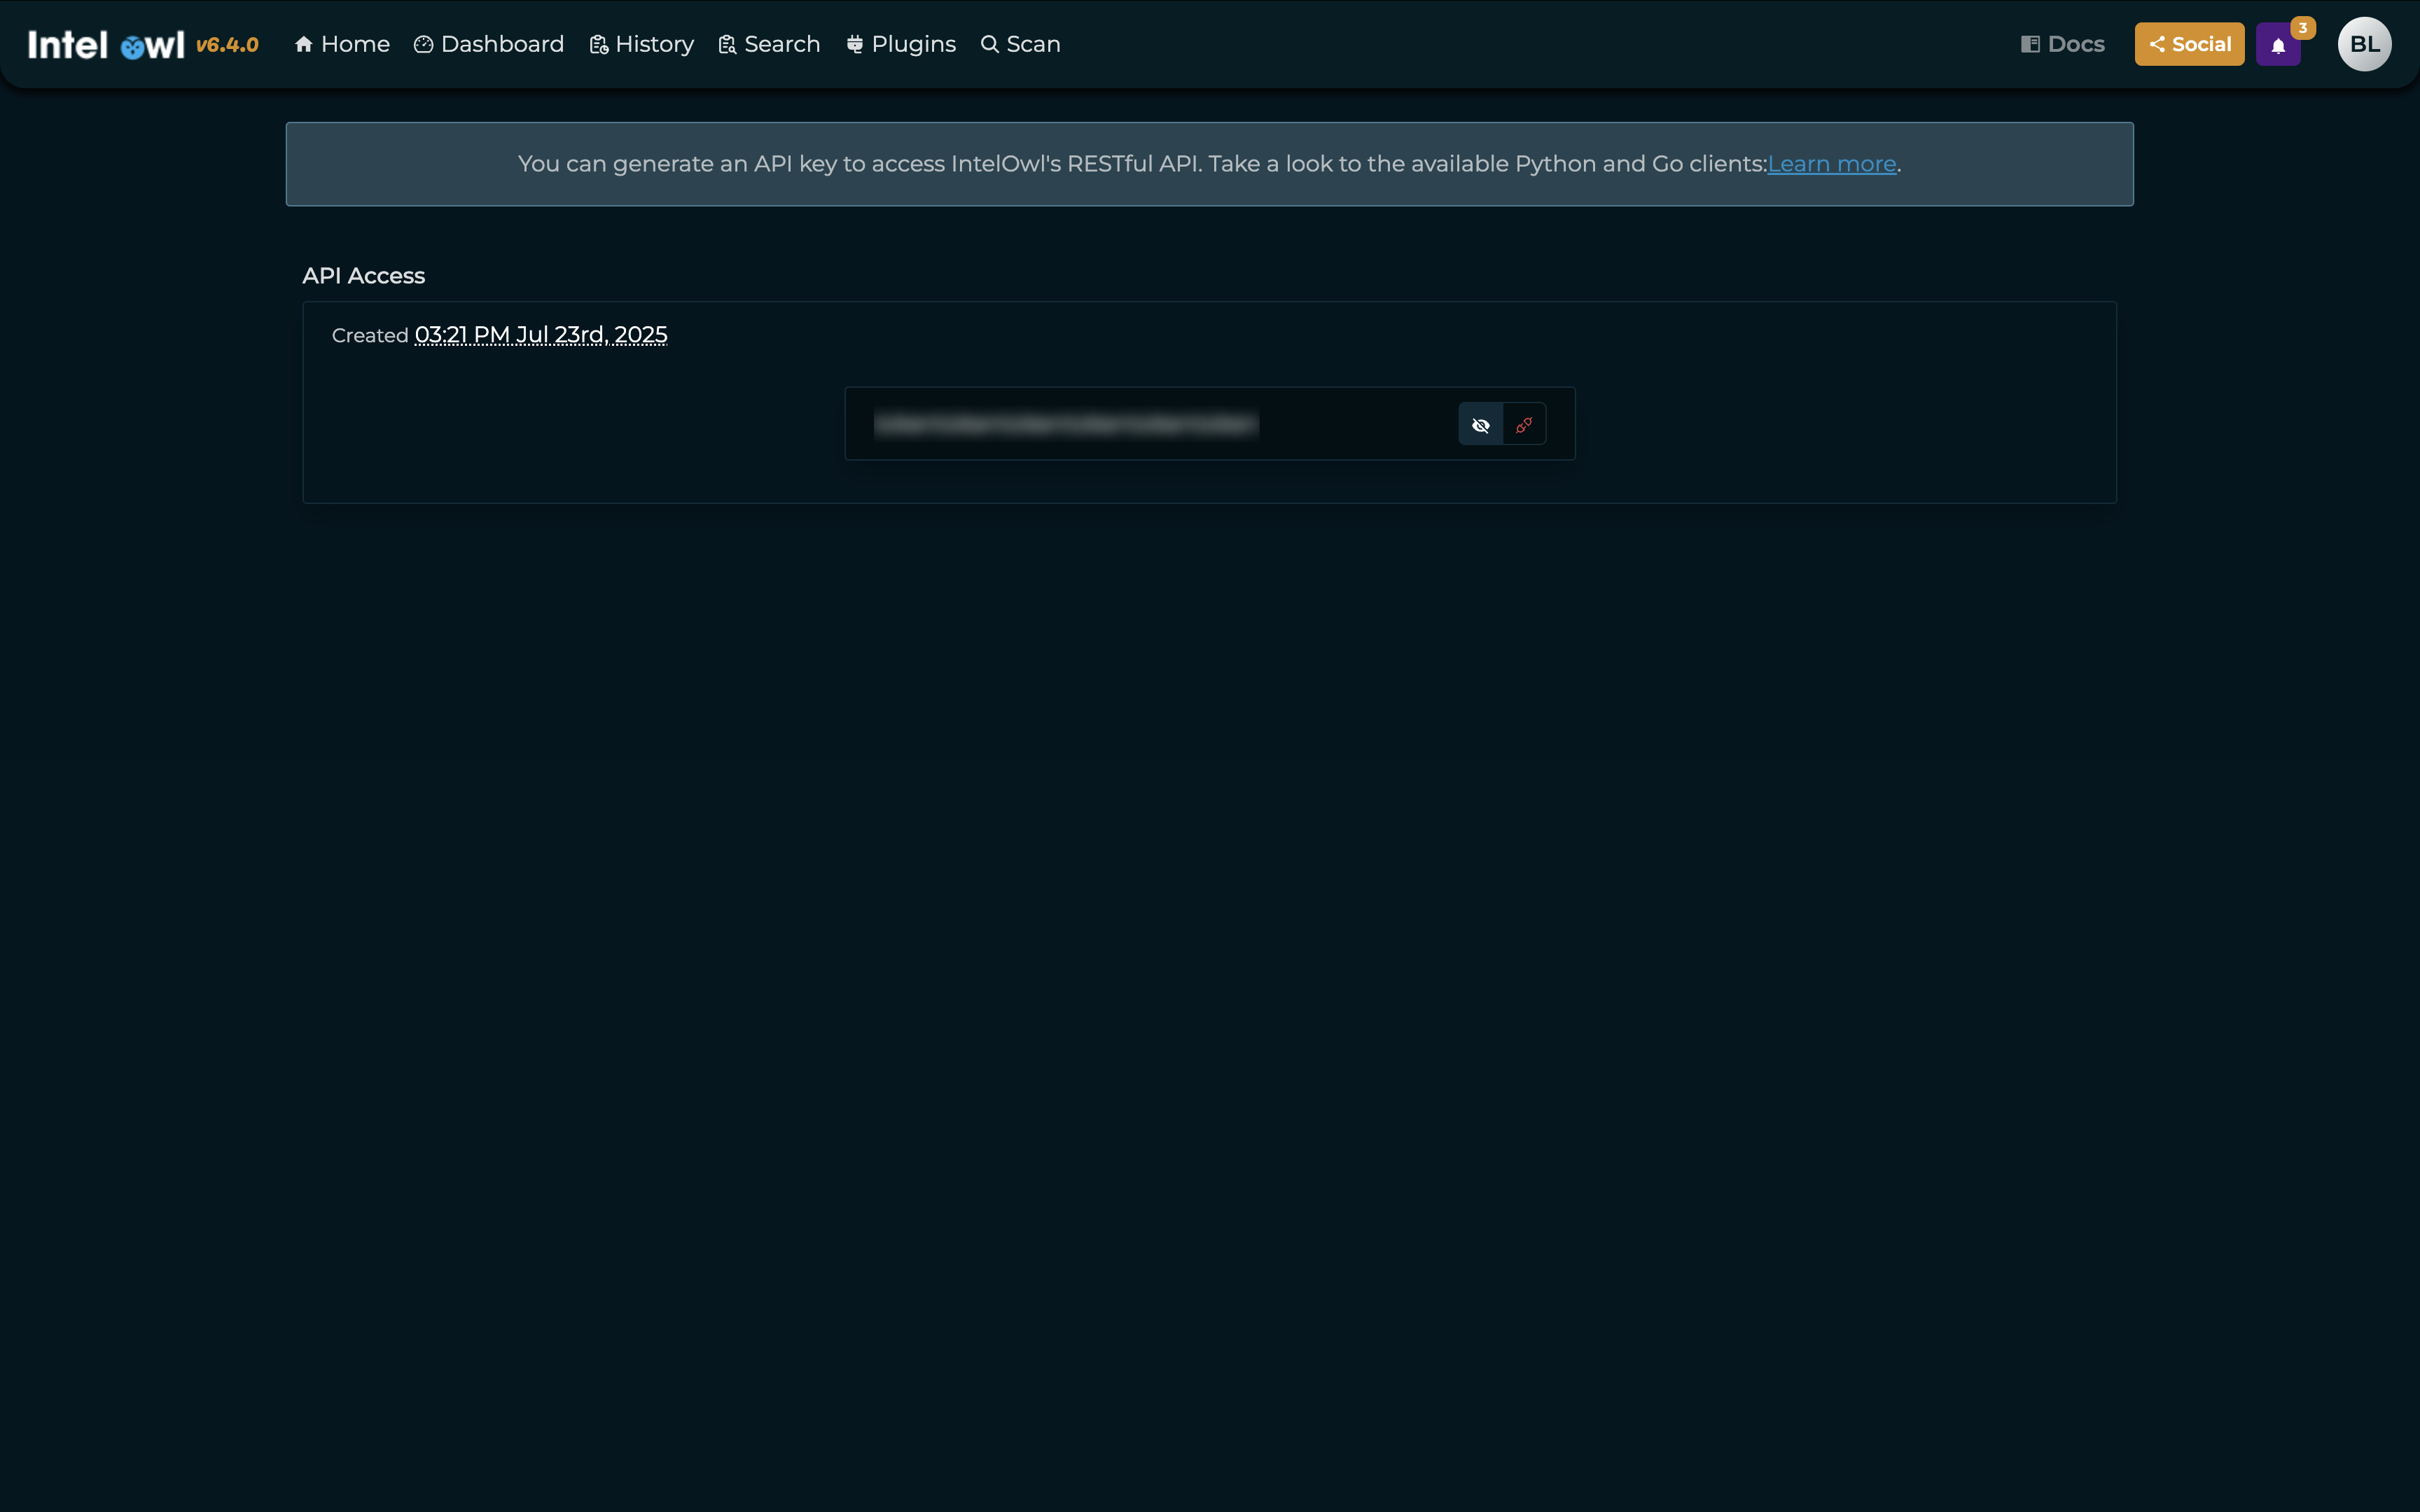Open the Docs link

coord(2062,44)
